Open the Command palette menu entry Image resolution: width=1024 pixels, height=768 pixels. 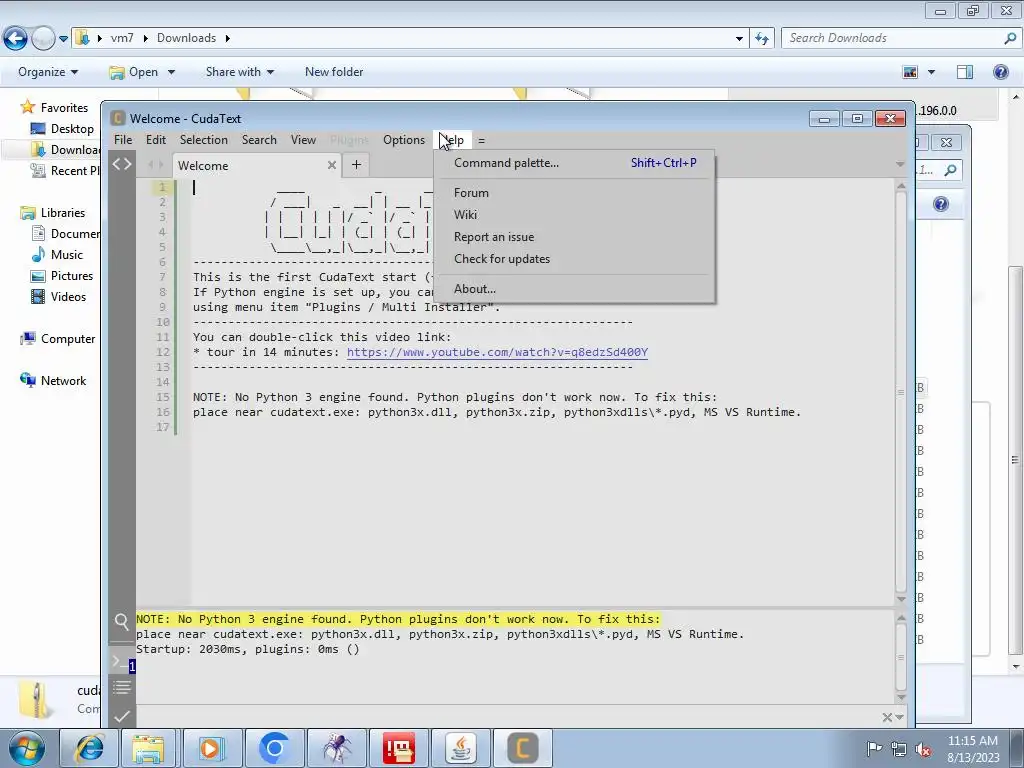[x=574, y=163]
